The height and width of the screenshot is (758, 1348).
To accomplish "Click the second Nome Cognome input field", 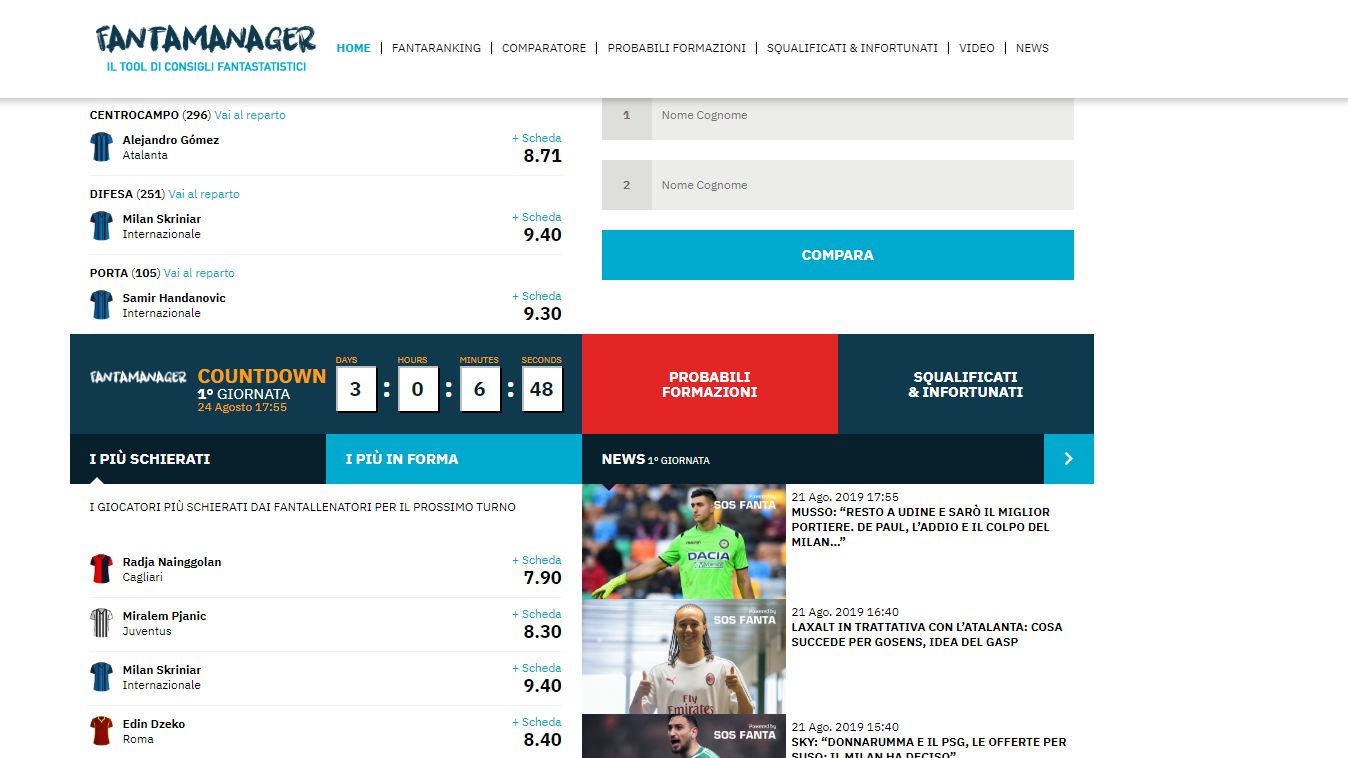I will [x=861, y=185].
